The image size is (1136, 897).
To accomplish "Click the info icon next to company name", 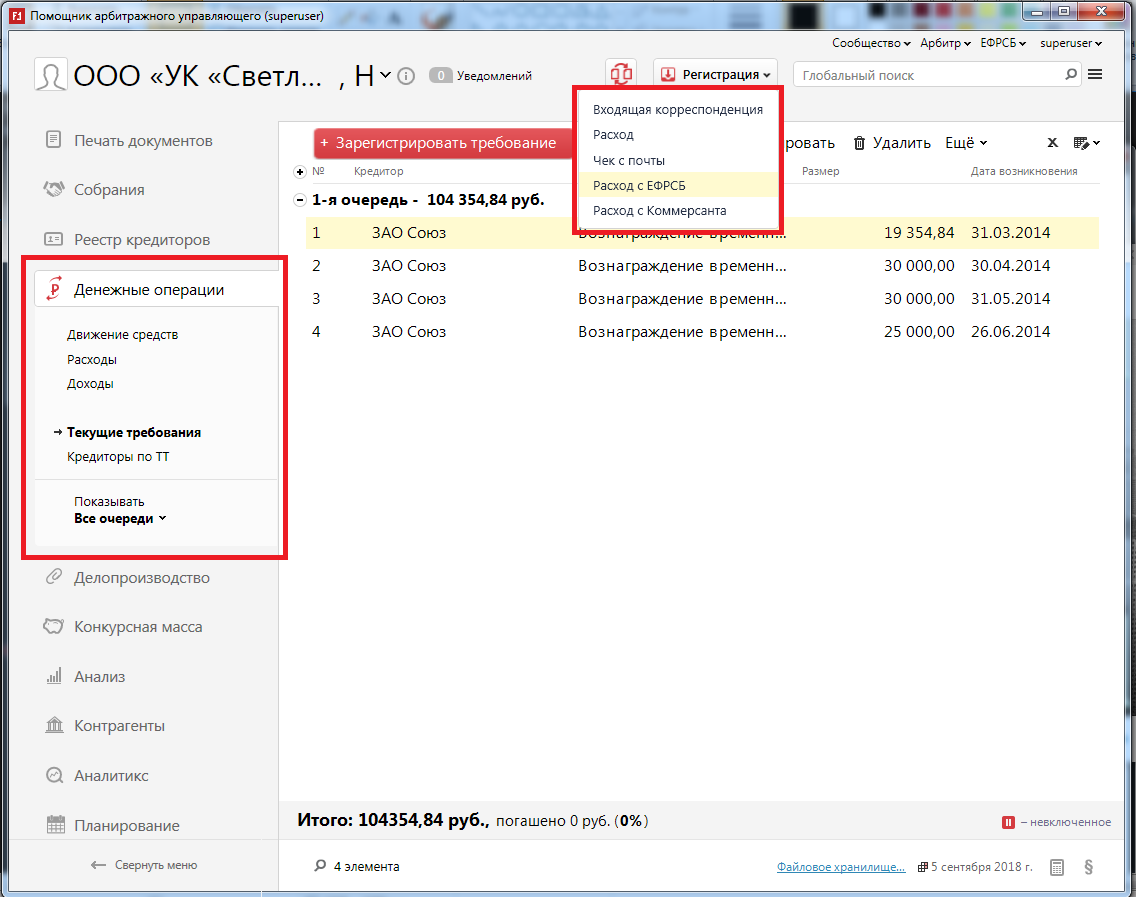I will tap(406, 76).
